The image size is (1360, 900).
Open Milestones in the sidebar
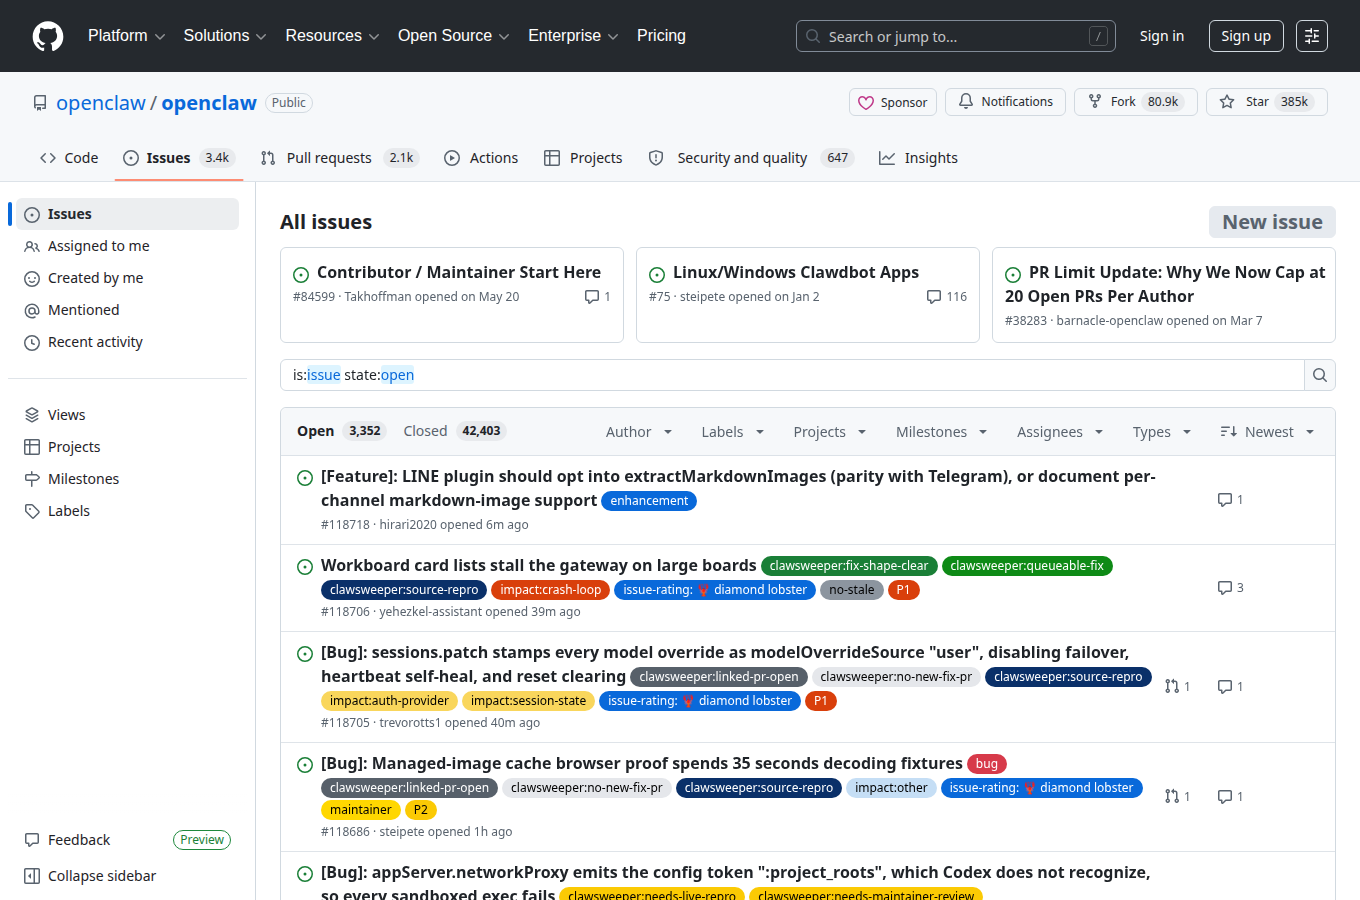click(x=127, y=479)
